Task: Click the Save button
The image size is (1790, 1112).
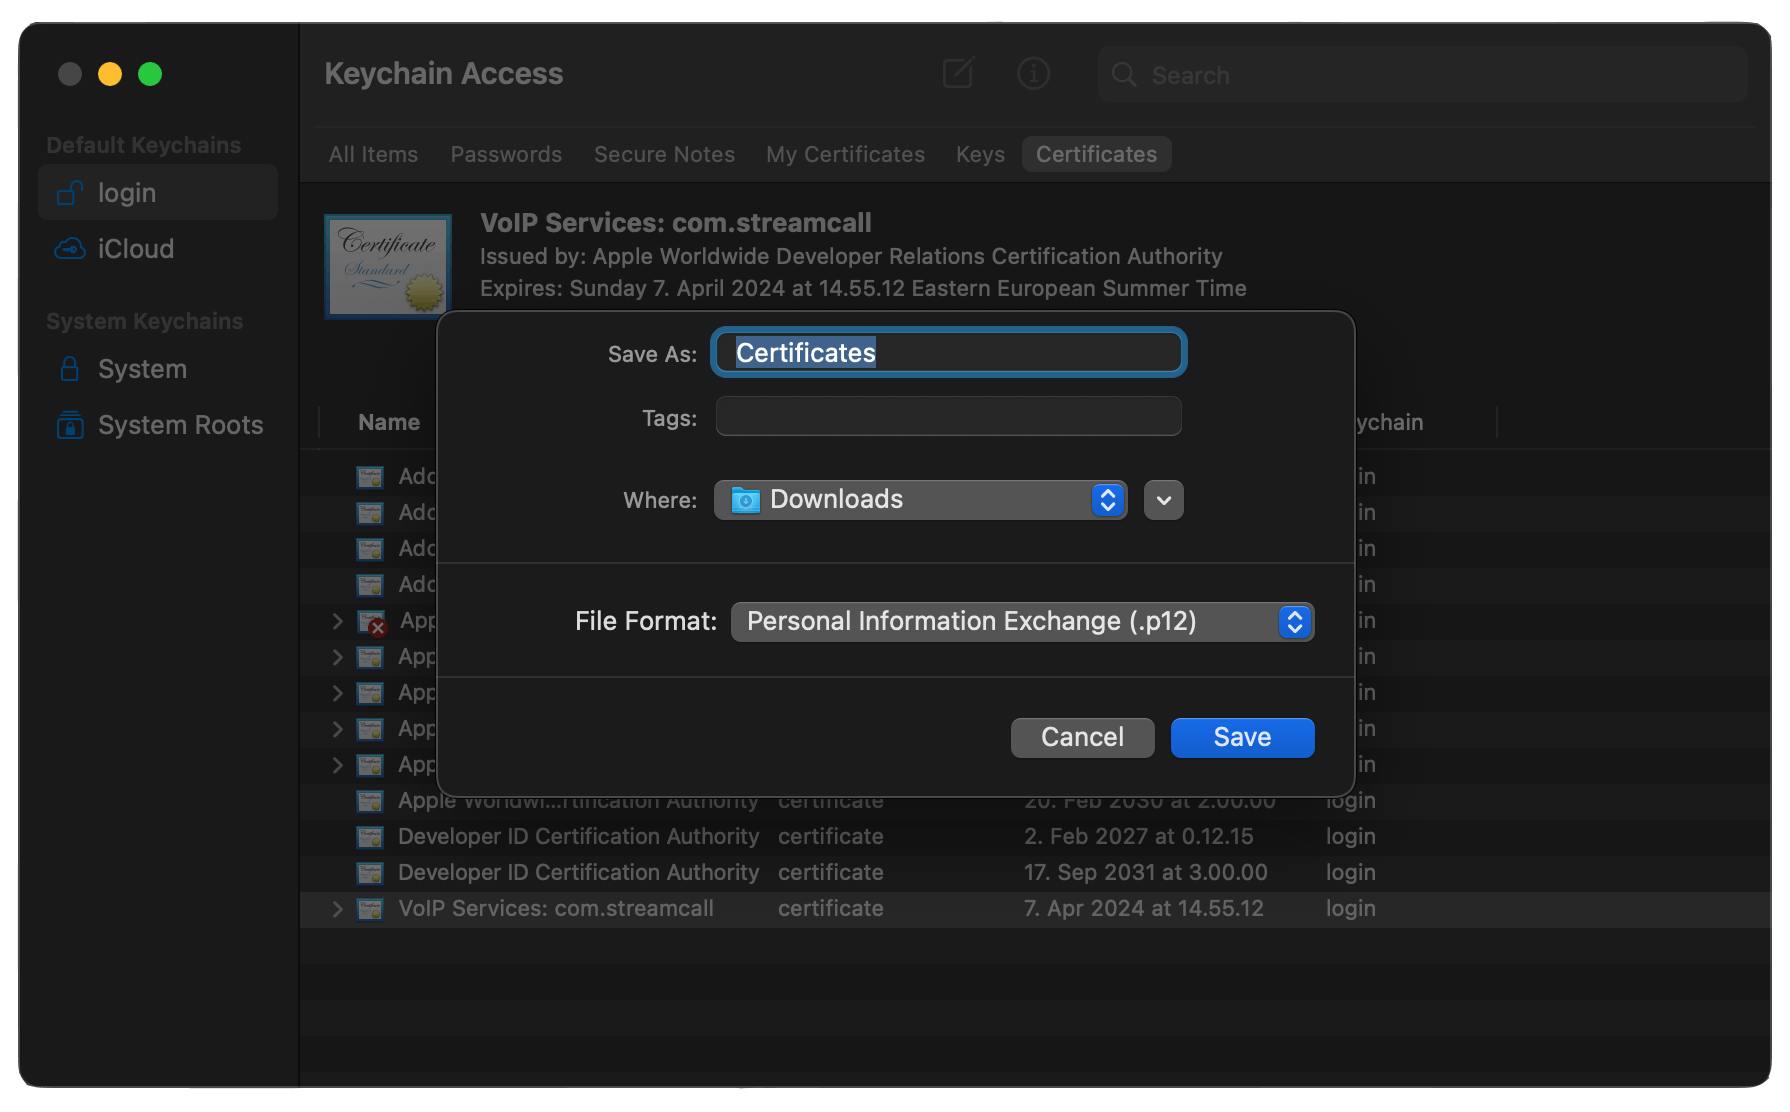Action: (x=1242, y=737)
